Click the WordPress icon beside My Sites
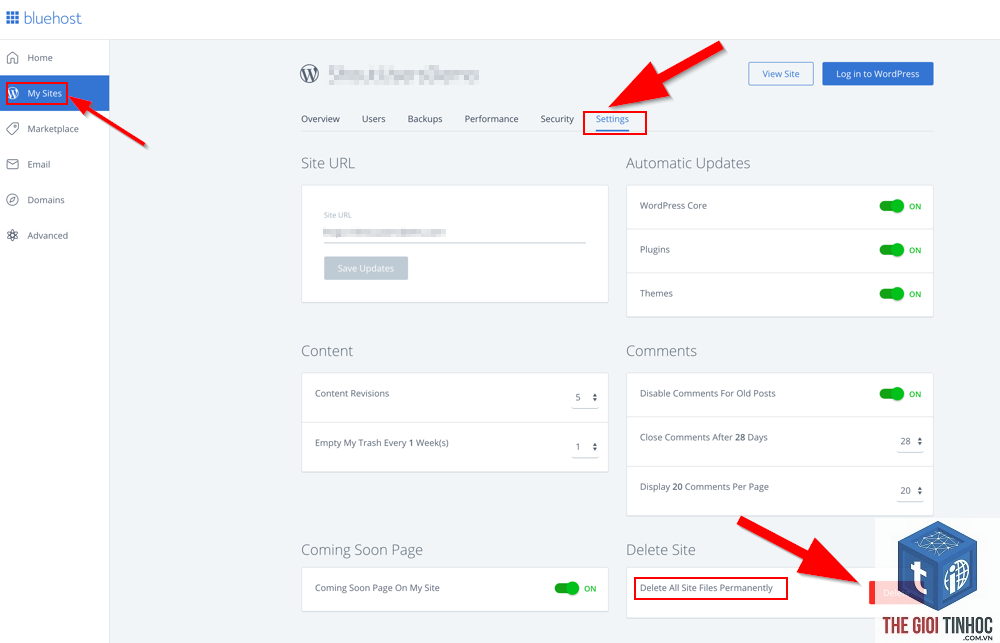The height and width of the screenshot is (643, 1000). click(x=13, y=93)
